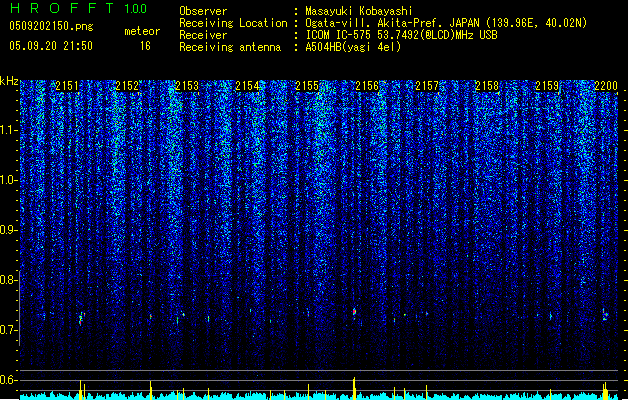Click the 1.0 frequency axis label

pyautogui.click(x=8, y=181)
